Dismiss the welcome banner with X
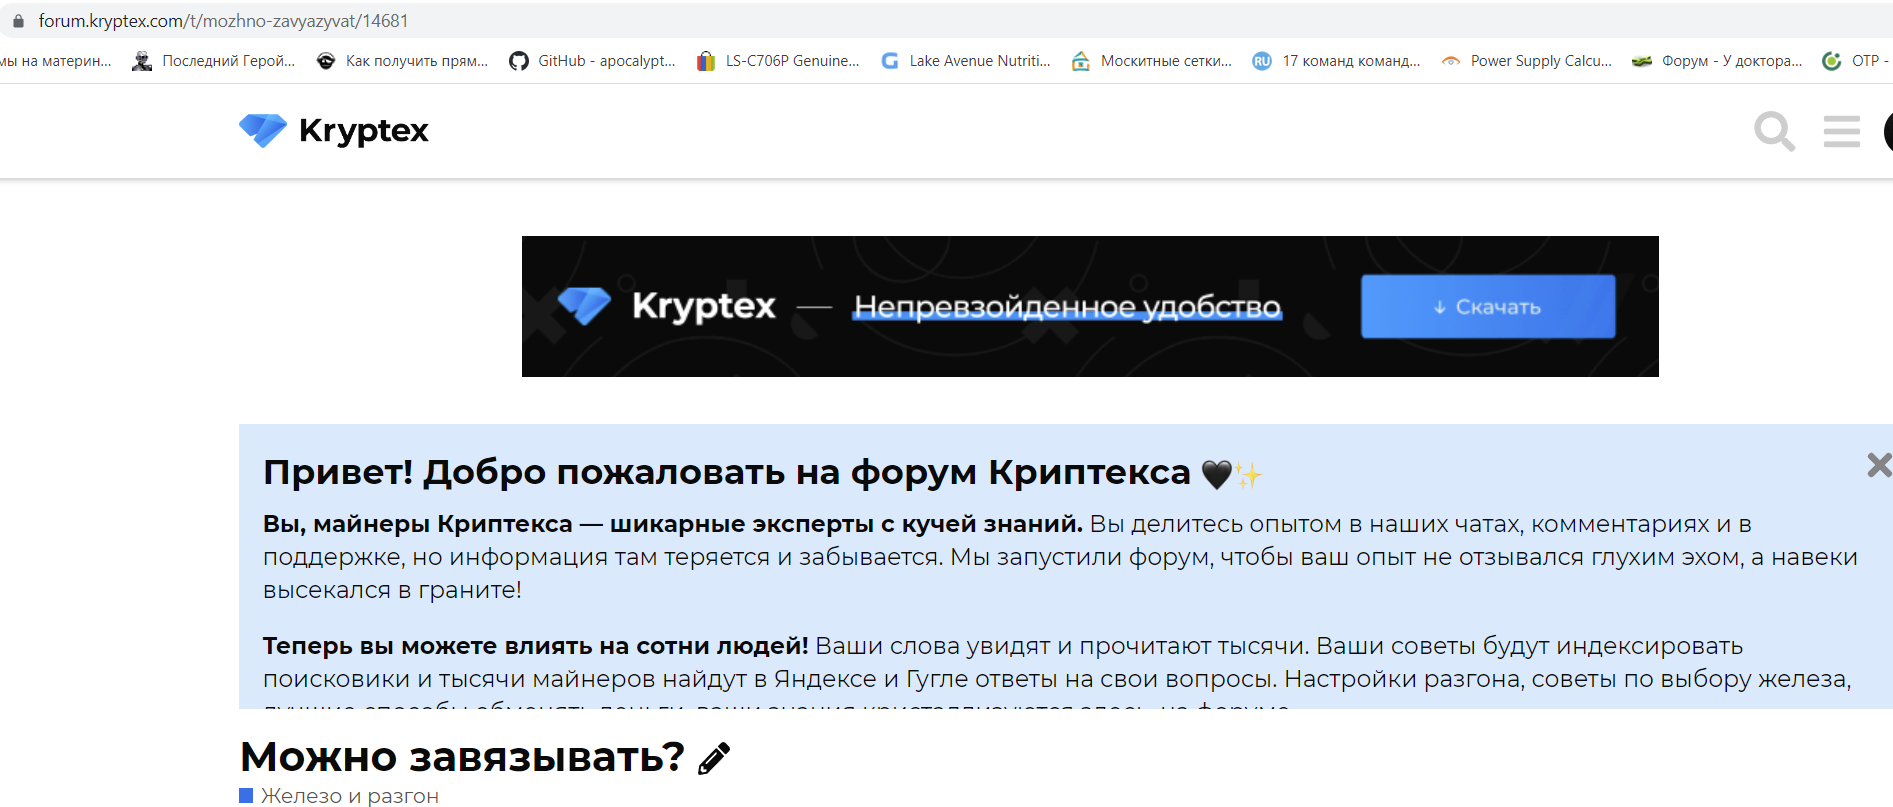1893x807 pixels. pos(1879,464)
